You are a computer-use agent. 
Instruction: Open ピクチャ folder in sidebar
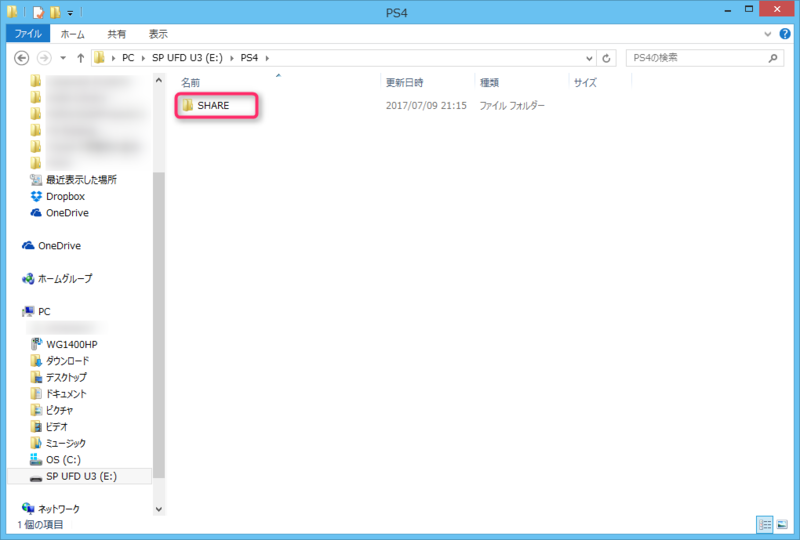pos(59,410)
